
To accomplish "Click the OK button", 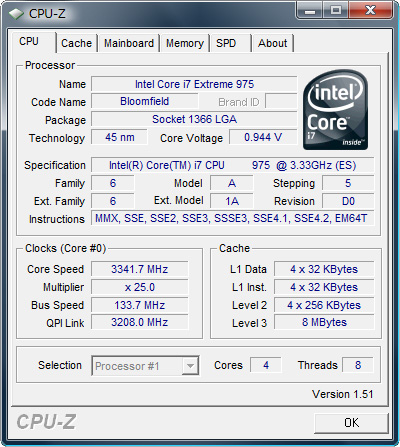I will pos(351,423).
